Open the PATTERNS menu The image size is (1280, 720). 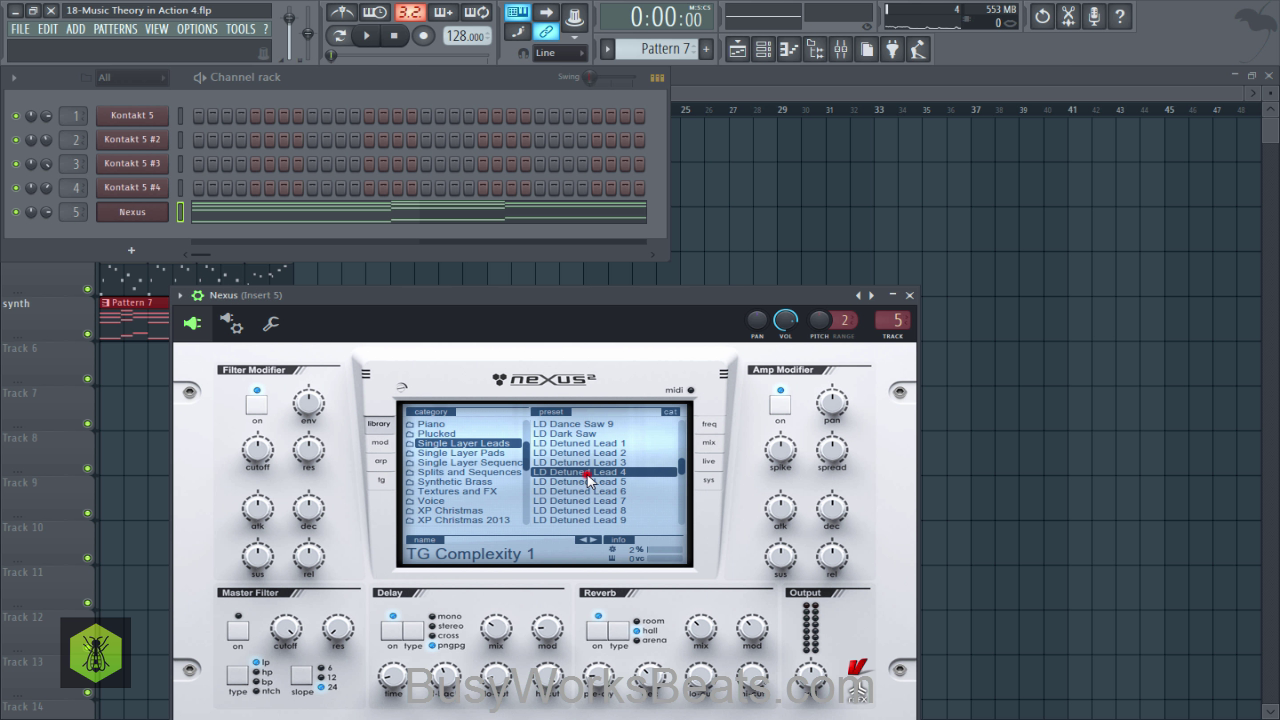(x=115, y=29)
